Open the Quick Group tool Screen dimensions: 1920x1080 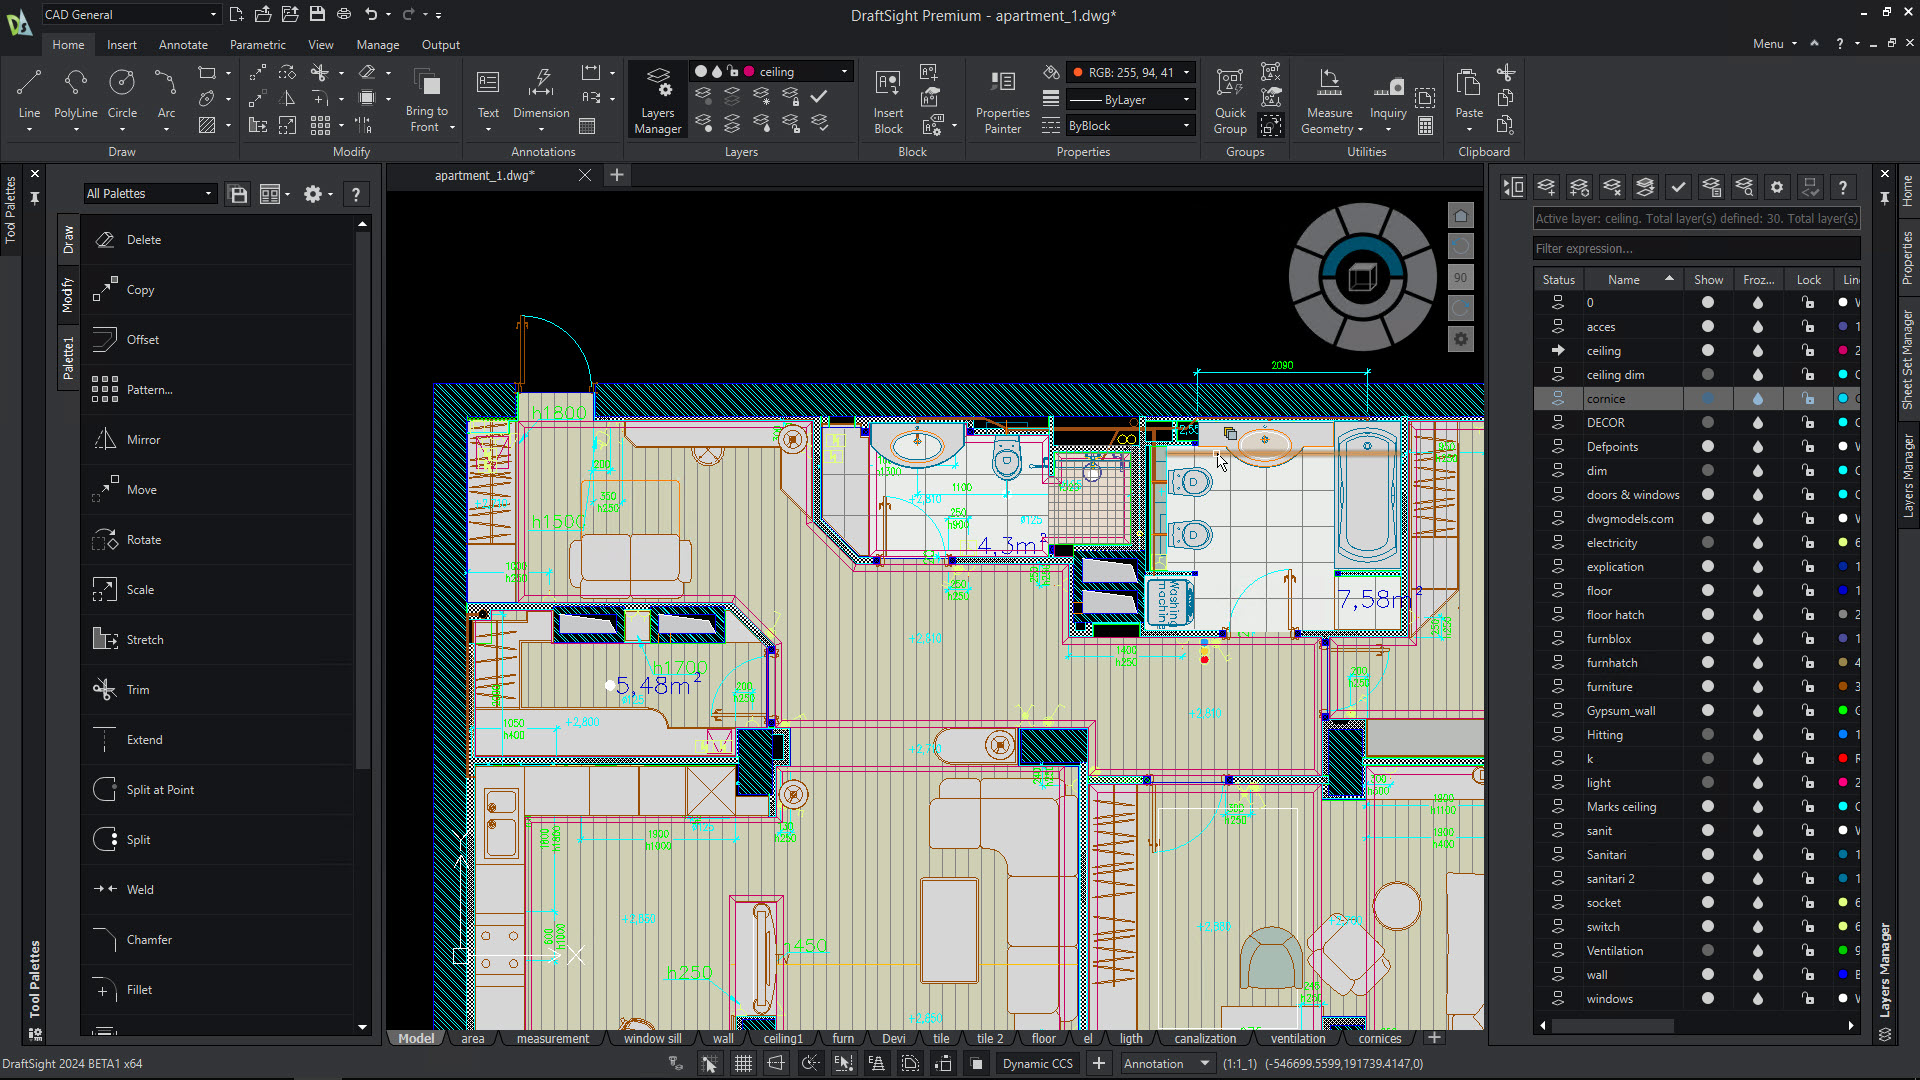click(x=1229, y=99)
